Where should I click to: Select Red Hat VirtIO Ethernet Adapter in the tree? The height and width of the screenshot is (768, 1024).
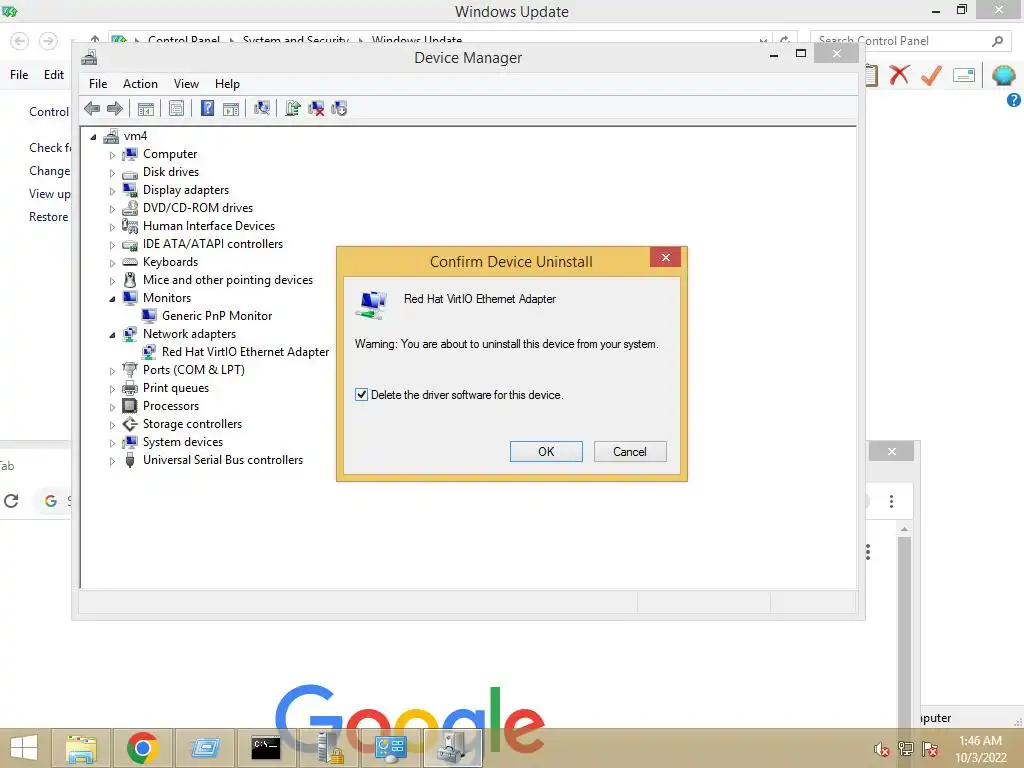[x=246, y=352]
